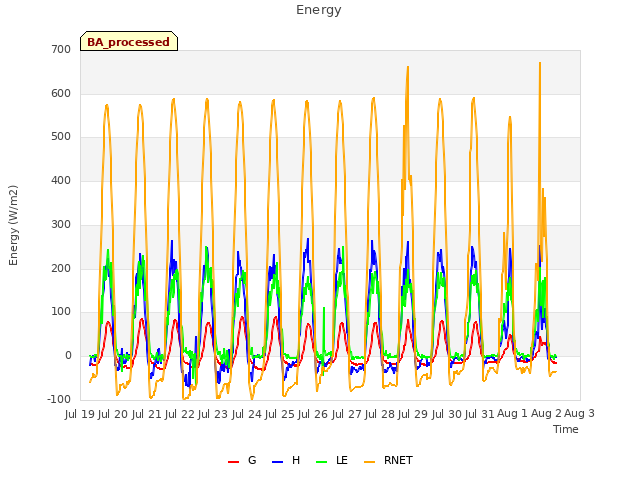Click the 500 y-axis tick label
The image size is (640, 480).
point(61,137)
